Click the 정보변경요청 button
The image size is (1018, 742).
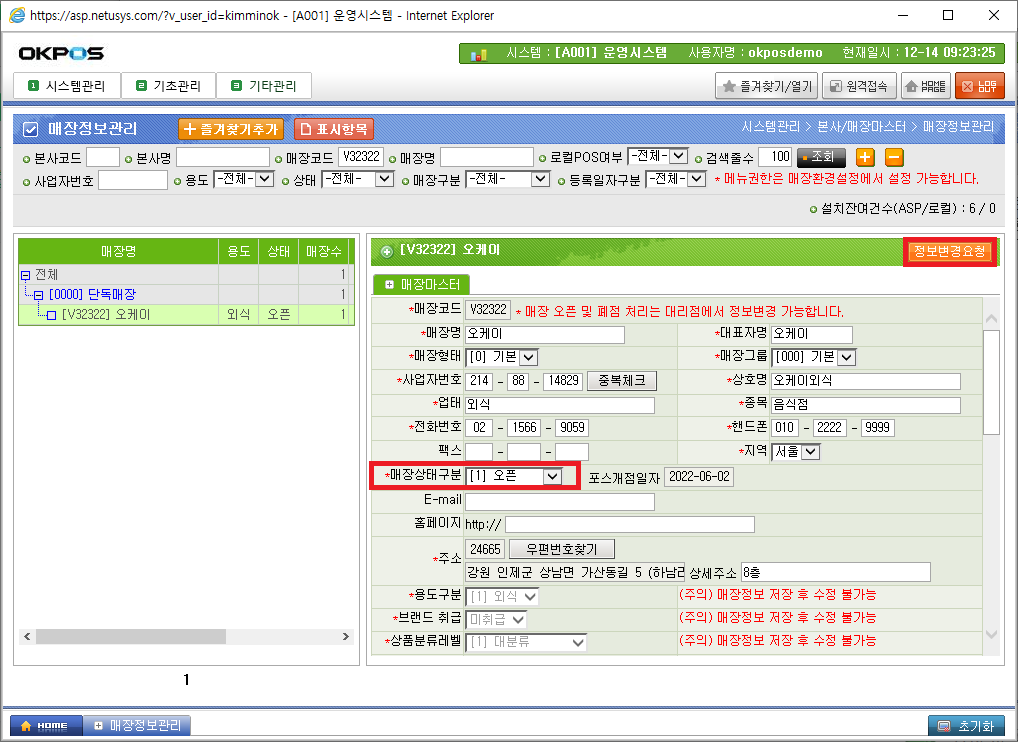(949, 251)
